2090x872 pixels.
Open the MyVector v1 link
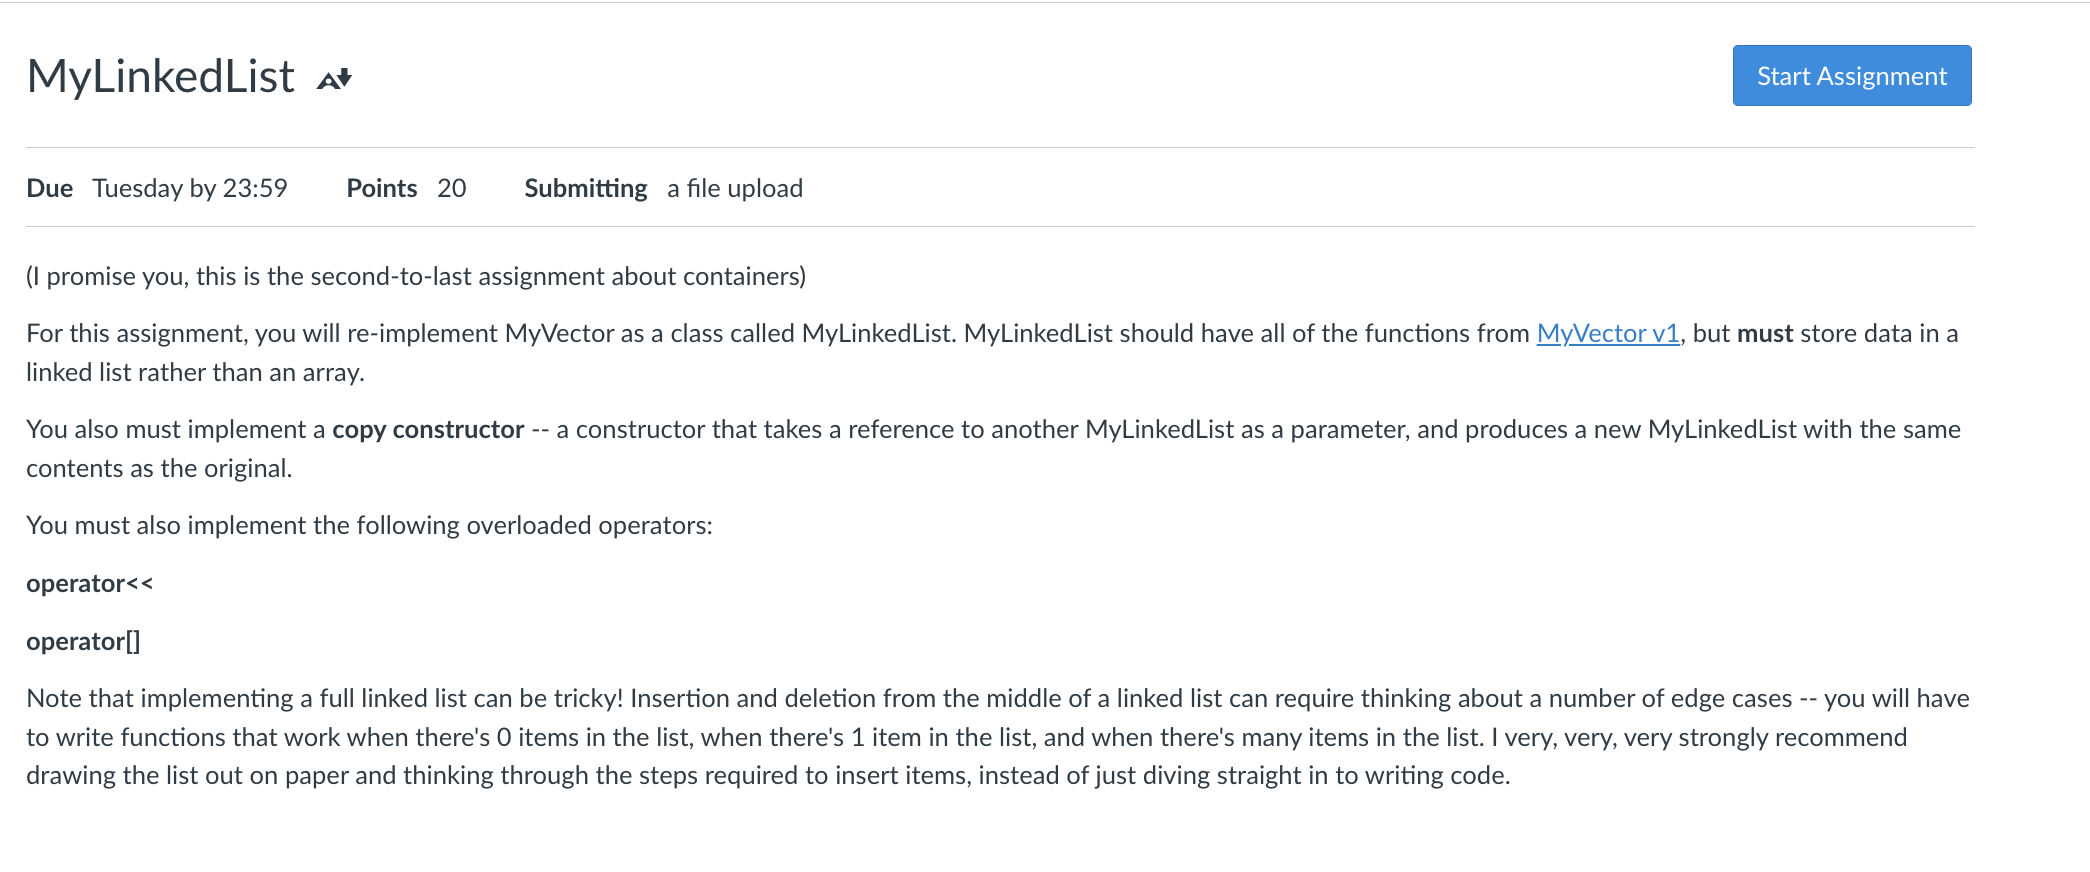pyautogui.click(x=1608, y=334)
